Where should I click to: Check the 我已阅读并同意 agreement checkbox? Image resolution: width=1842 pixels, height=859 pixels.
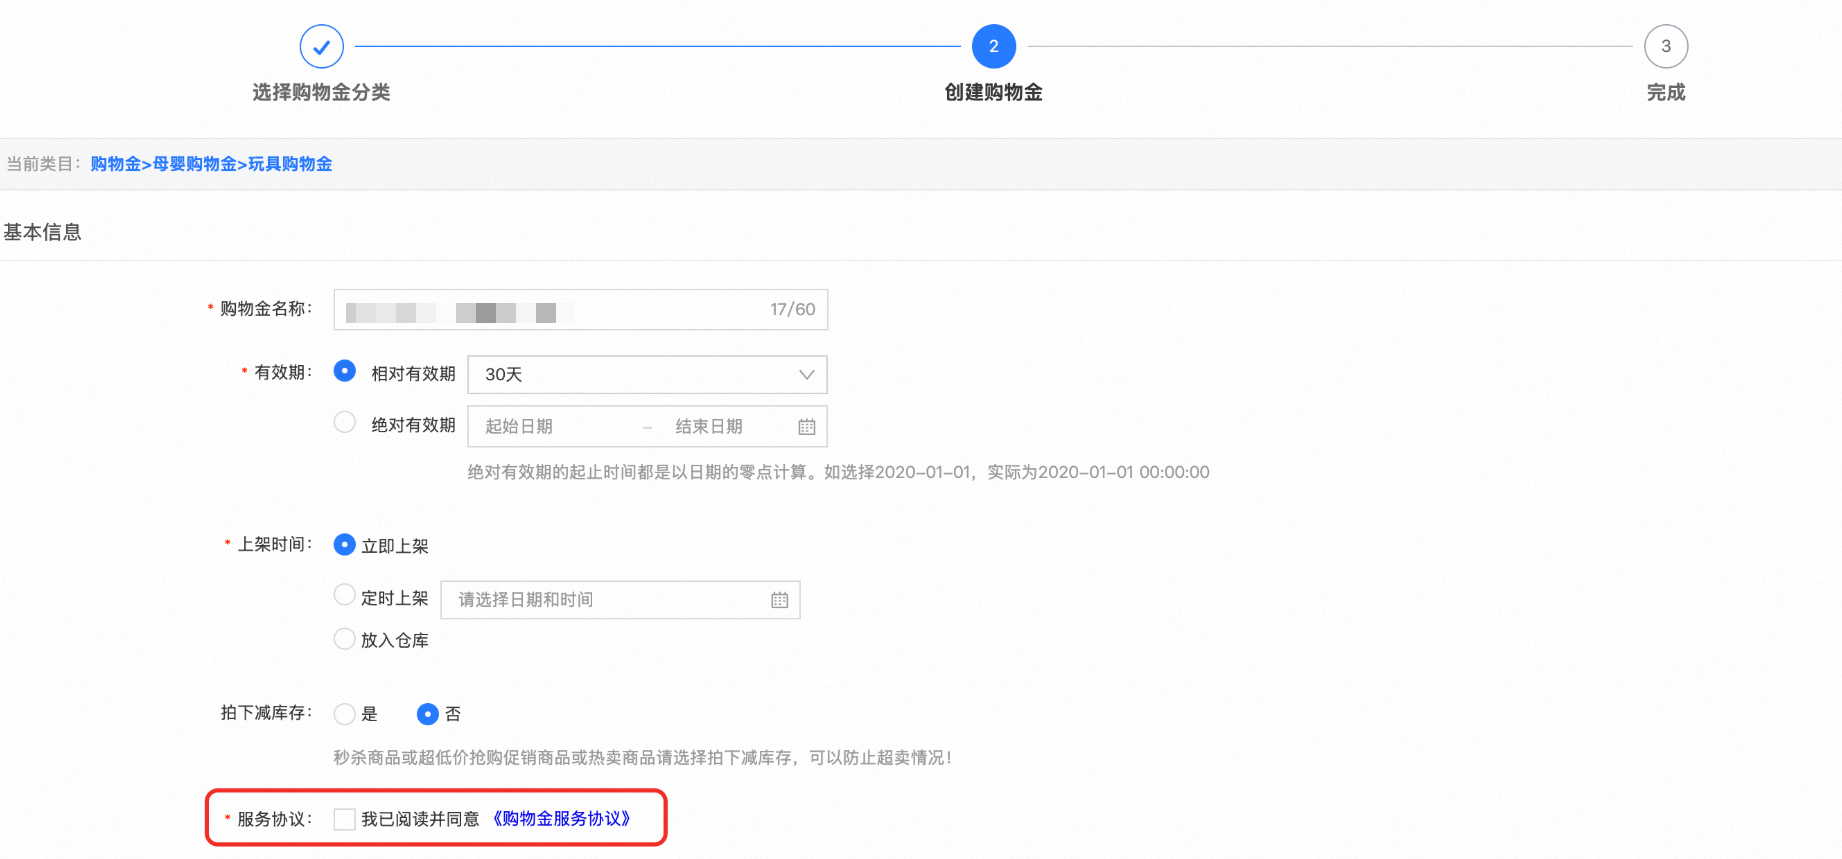tap(345, 819)
